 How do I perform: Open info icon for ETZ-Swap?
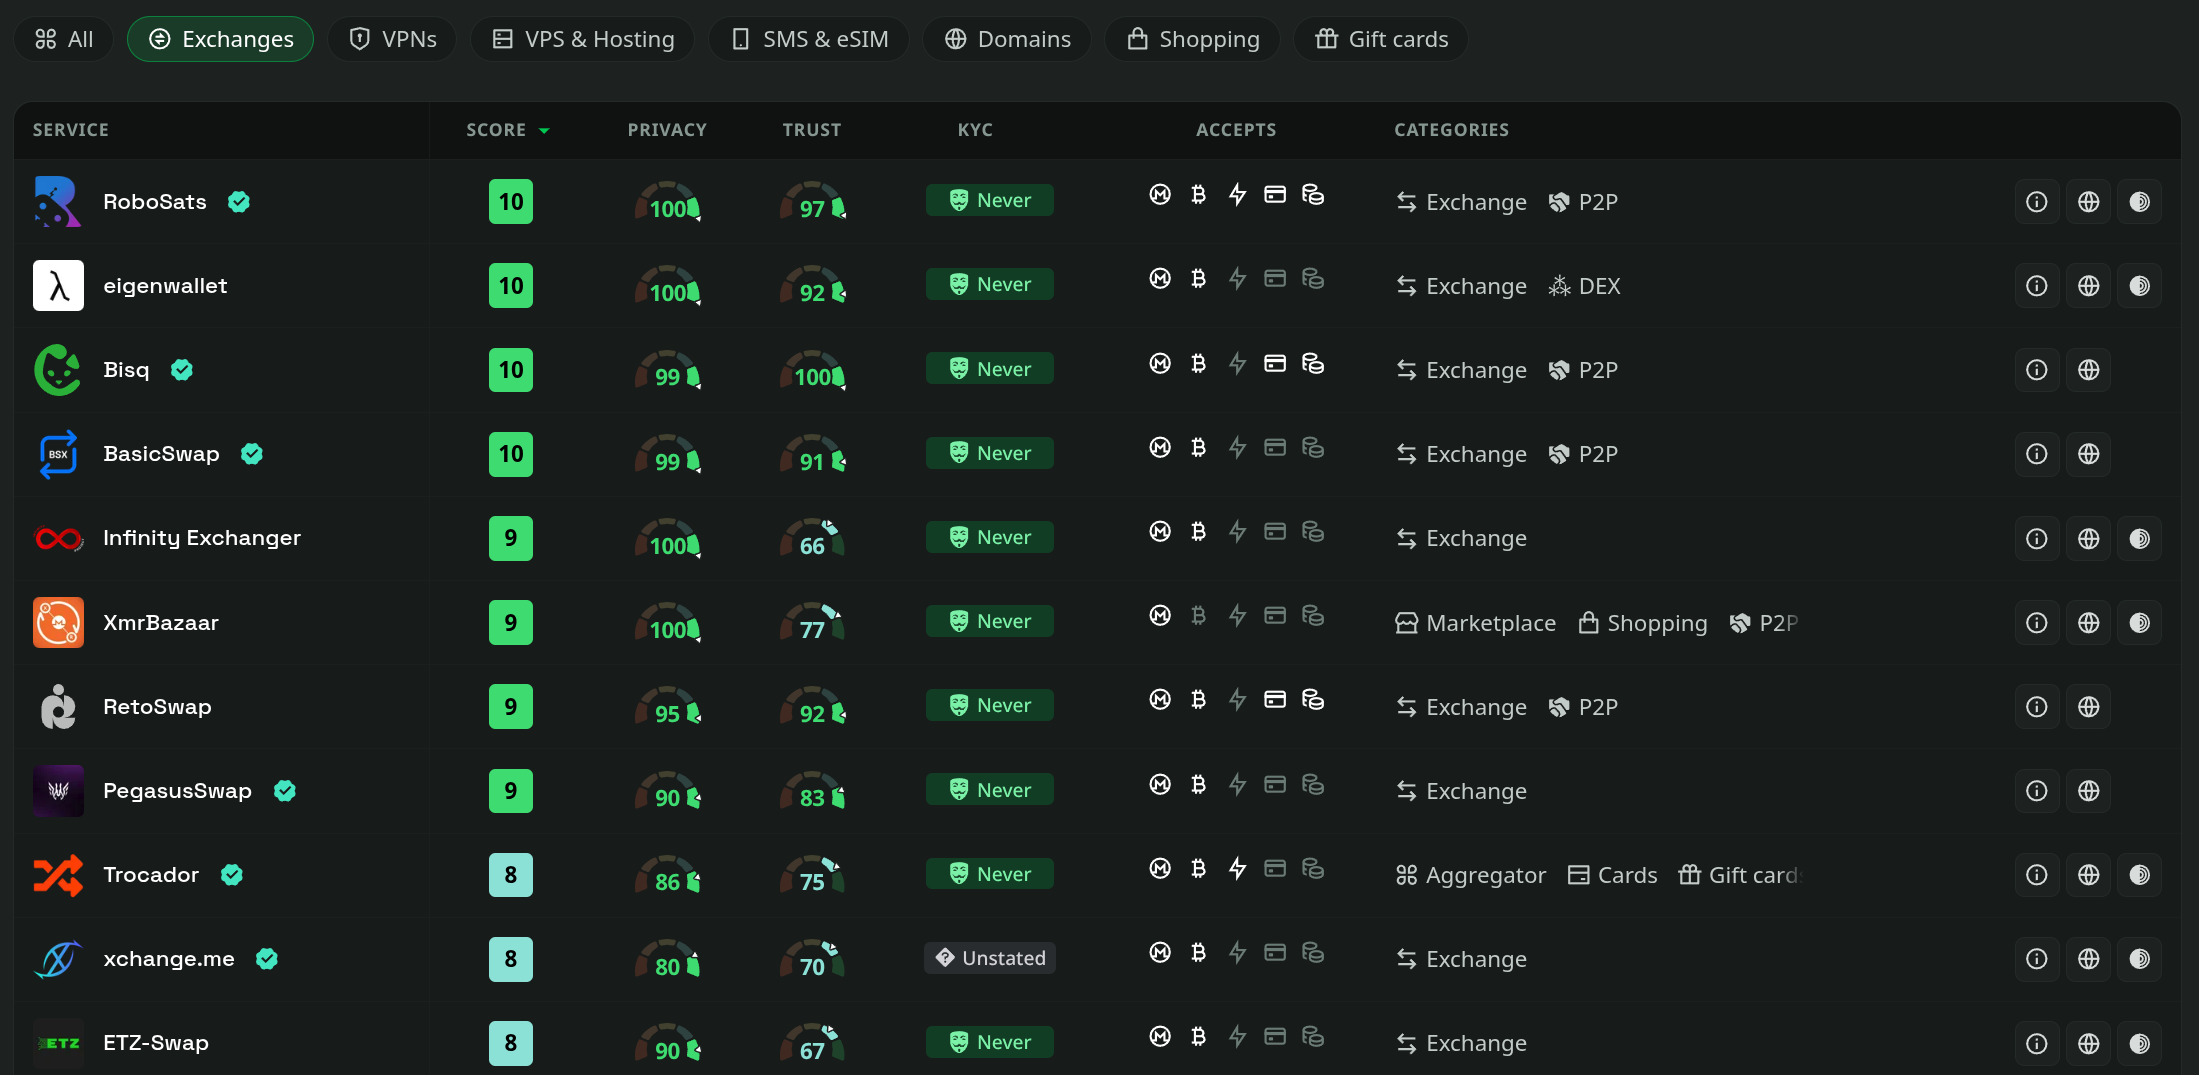pyautogui.click(x=2036, y=1043)
